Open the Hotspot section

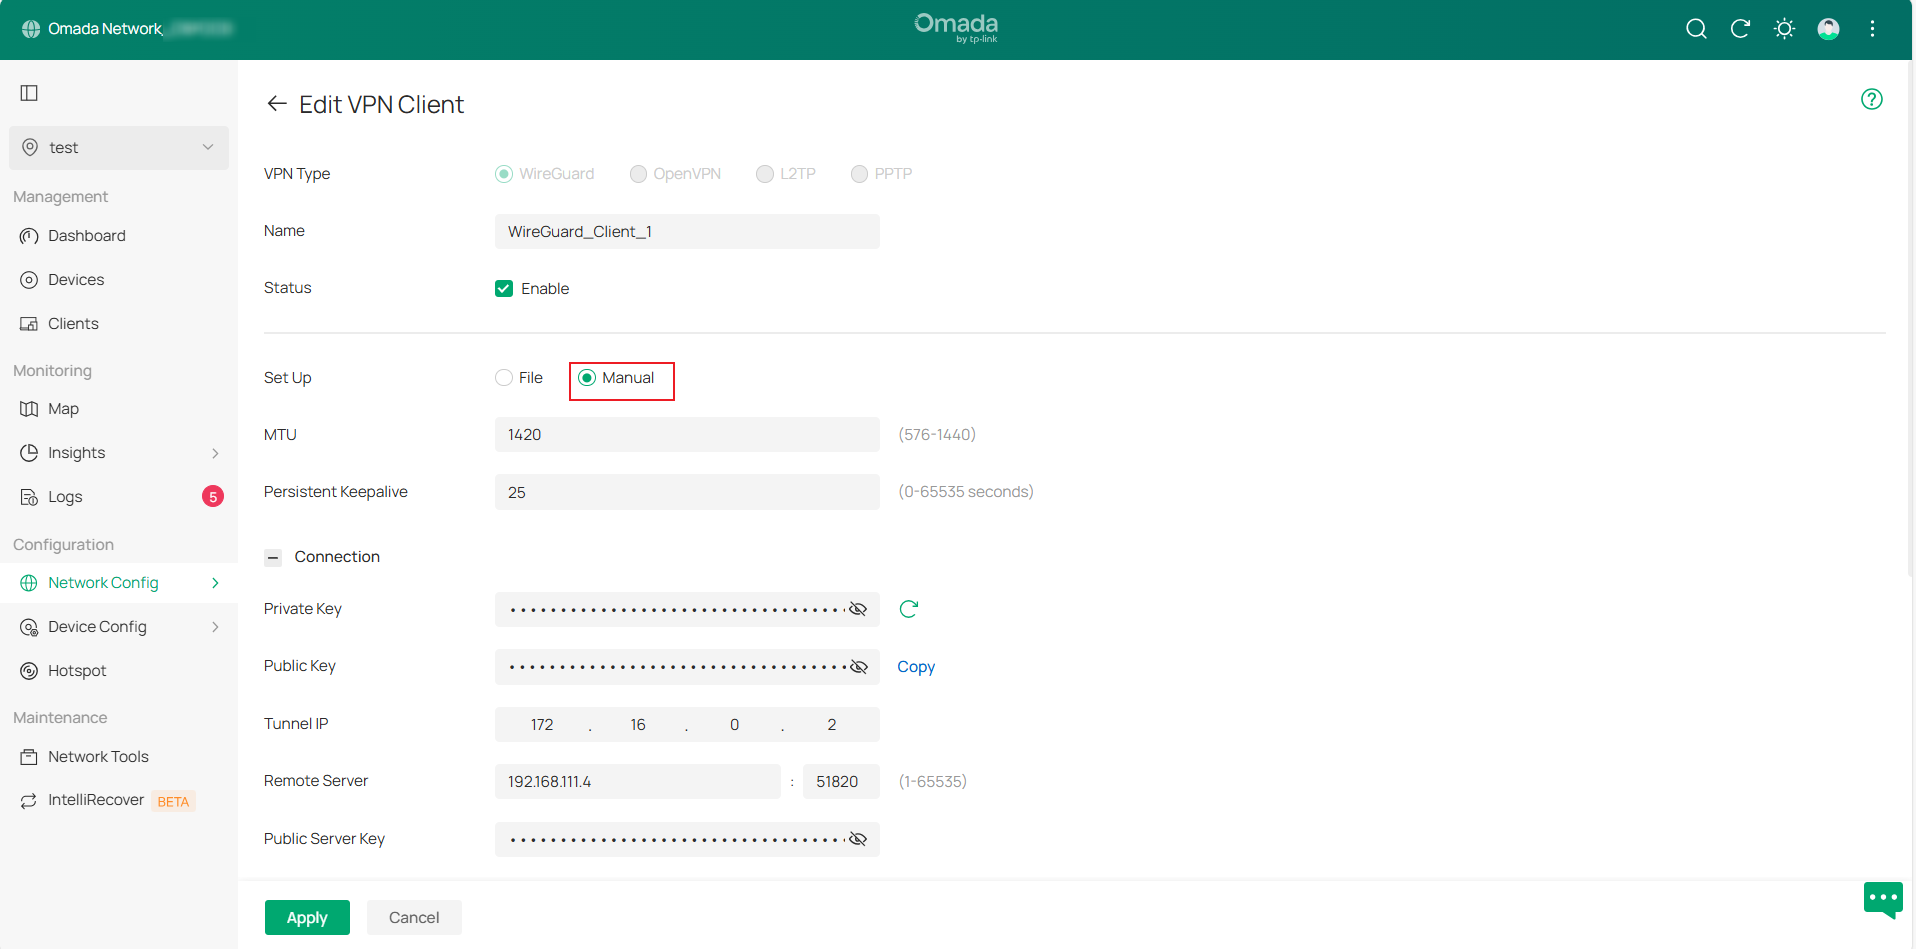pos(78,670)
